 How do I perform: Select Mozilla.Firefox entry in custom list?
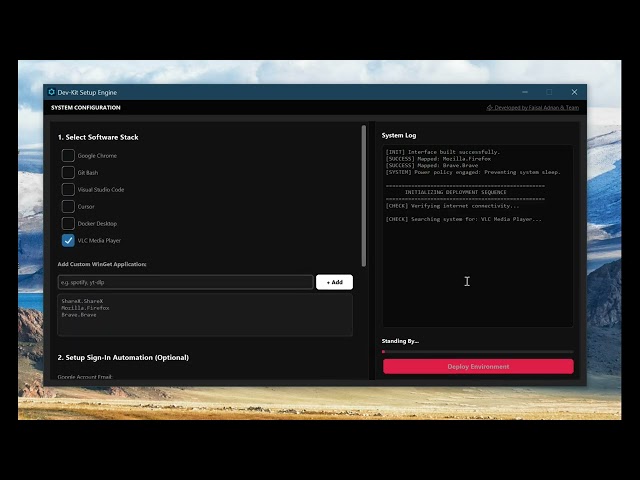click(85, 308)
